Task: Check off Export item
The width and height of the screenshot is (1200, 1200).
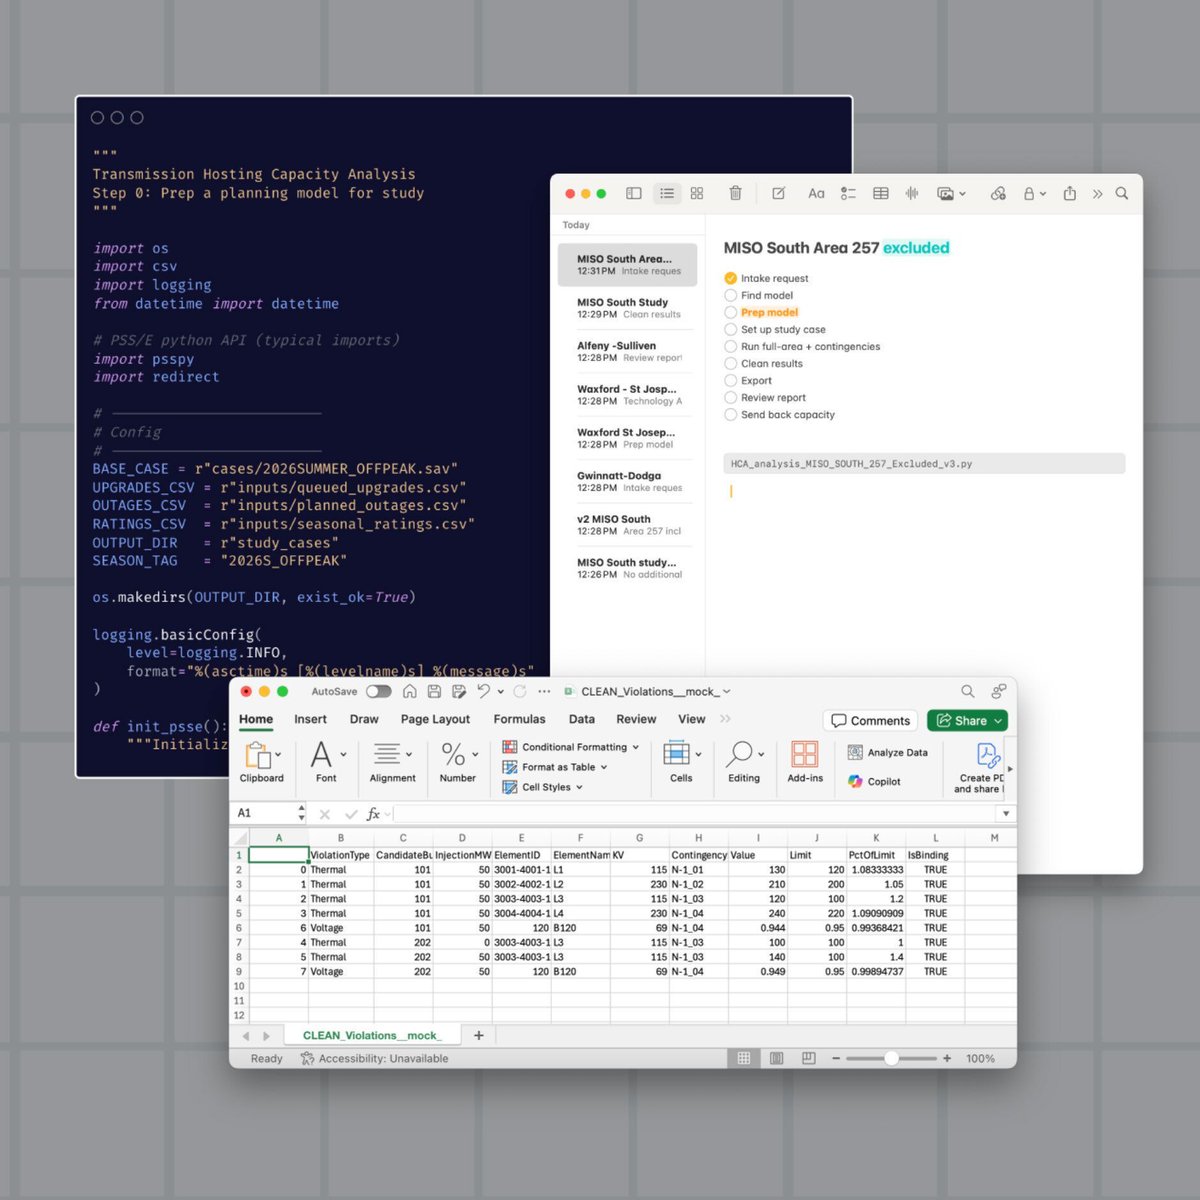Action: tap(730, 380)
